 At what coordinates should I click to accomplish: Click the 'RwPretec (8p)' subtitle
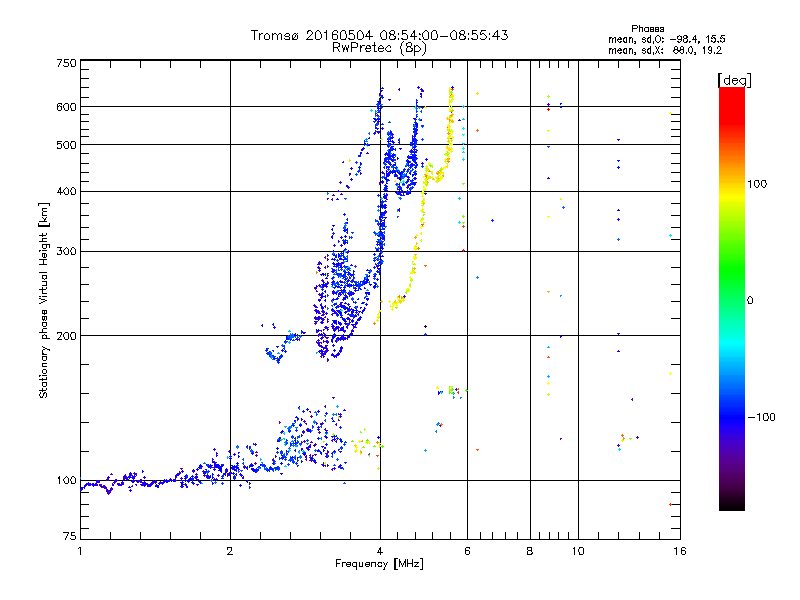coord(379,48)
